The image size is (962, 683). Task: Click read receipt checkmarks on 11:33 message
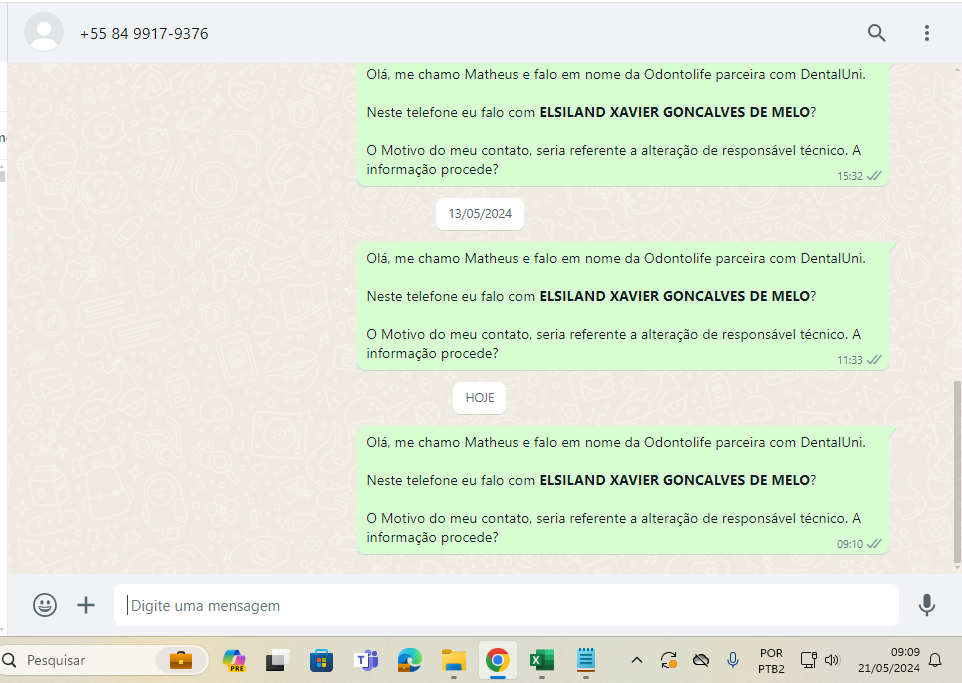[x=874, y=360]
